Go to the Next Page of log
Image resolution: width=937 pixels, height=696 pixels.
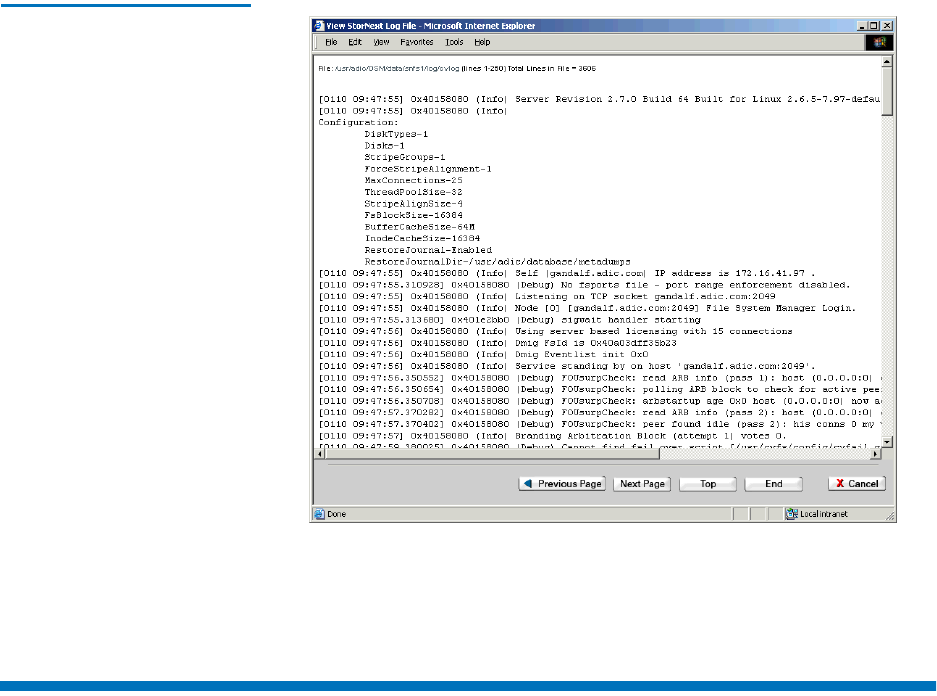tap(642, 484)
